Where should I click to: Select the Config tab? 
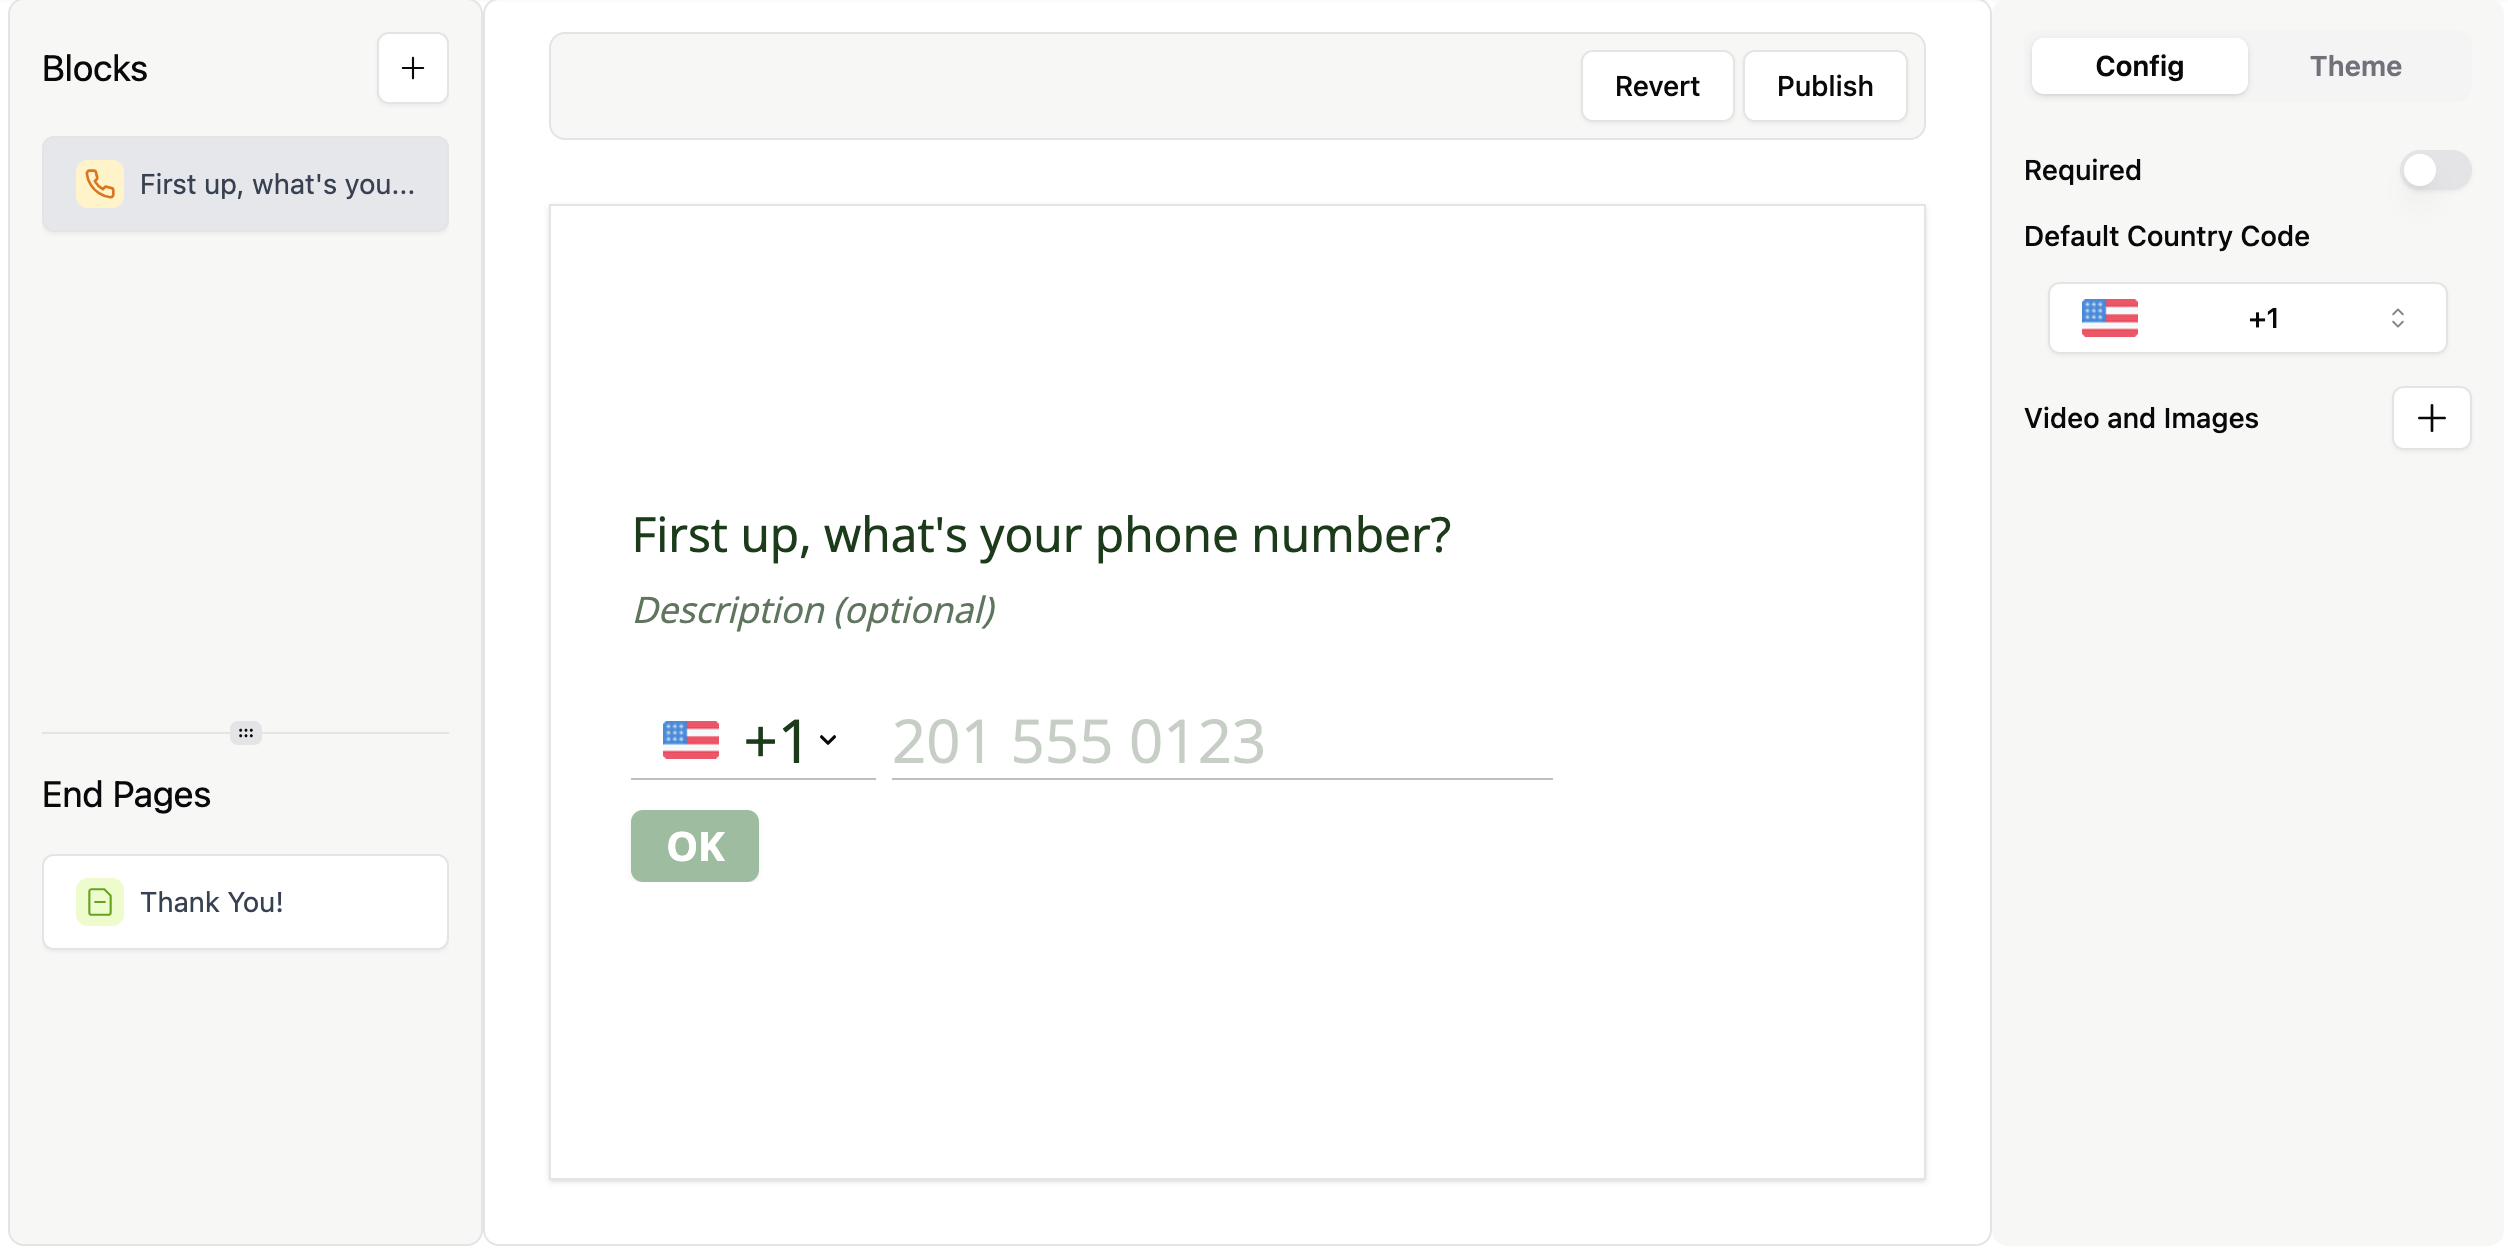(x=2138, y=66)
